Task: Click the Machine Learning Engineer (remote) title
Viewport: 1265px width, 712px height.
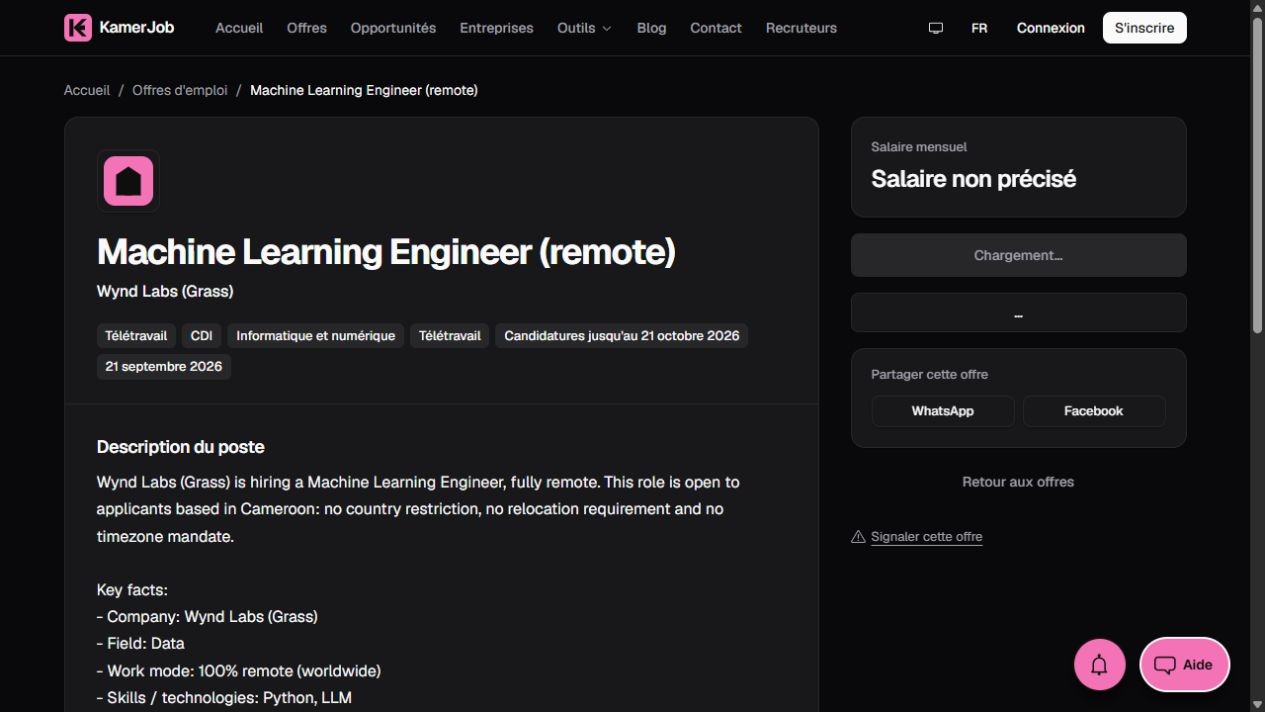Action: point(386,252)
